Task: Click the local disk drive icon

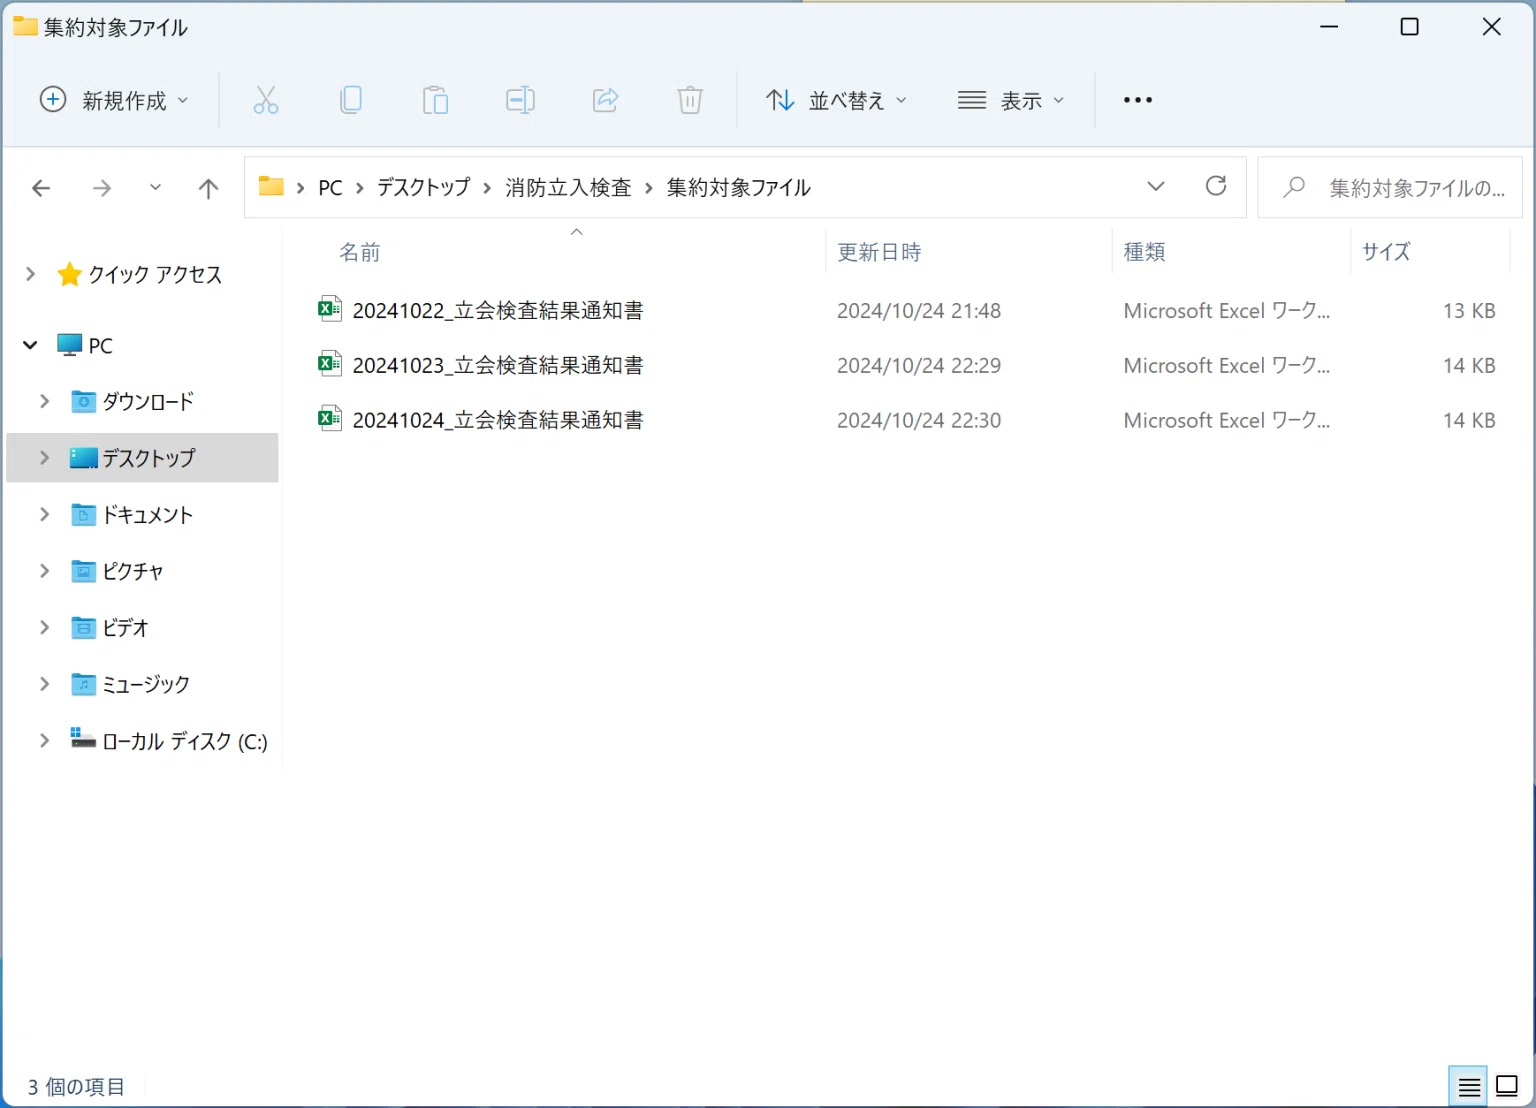Action: point(83,738)
